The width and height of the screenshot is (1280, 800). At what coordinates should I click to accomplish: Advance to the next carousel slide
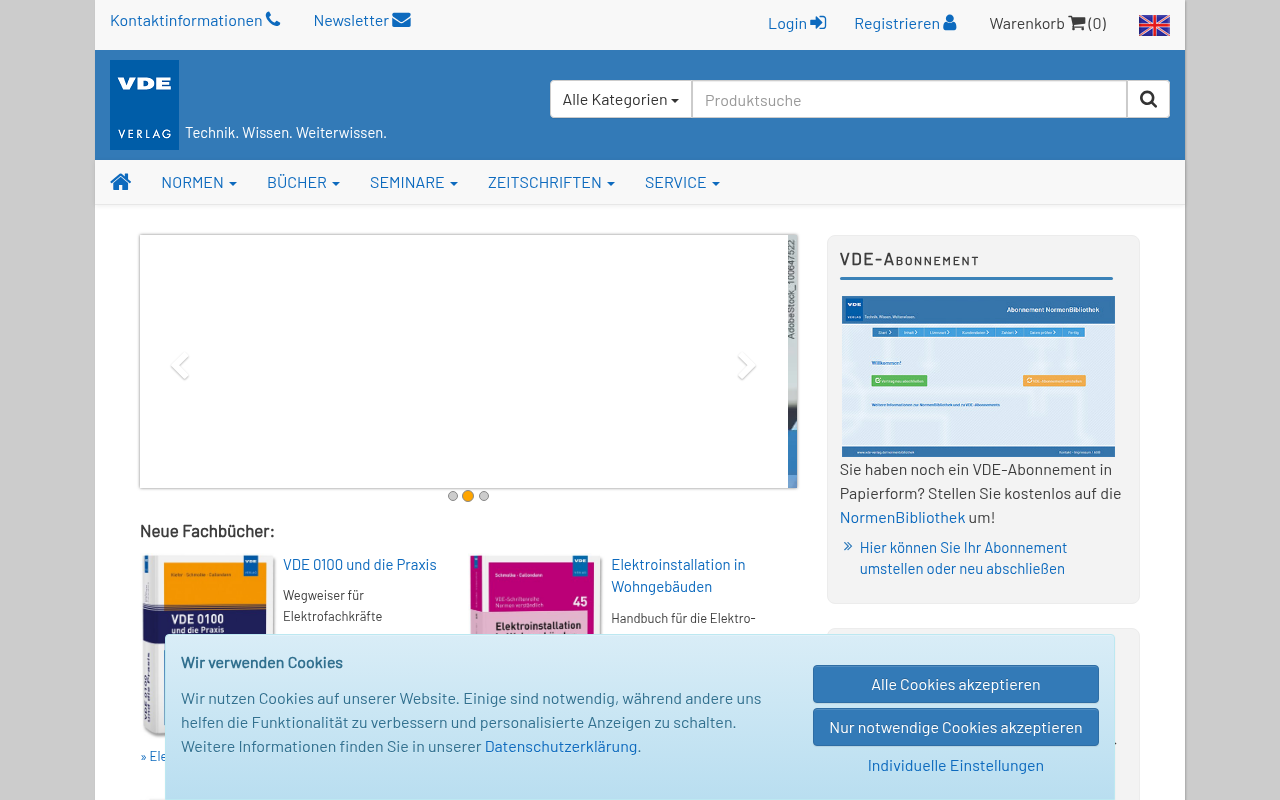point(746,367)
